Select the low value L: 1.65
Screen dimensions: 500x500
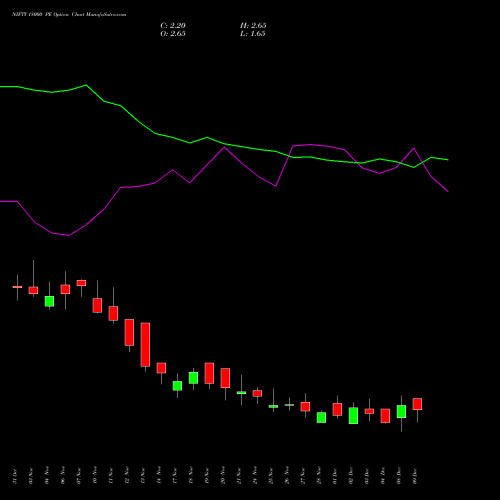(x=253, y=34)
